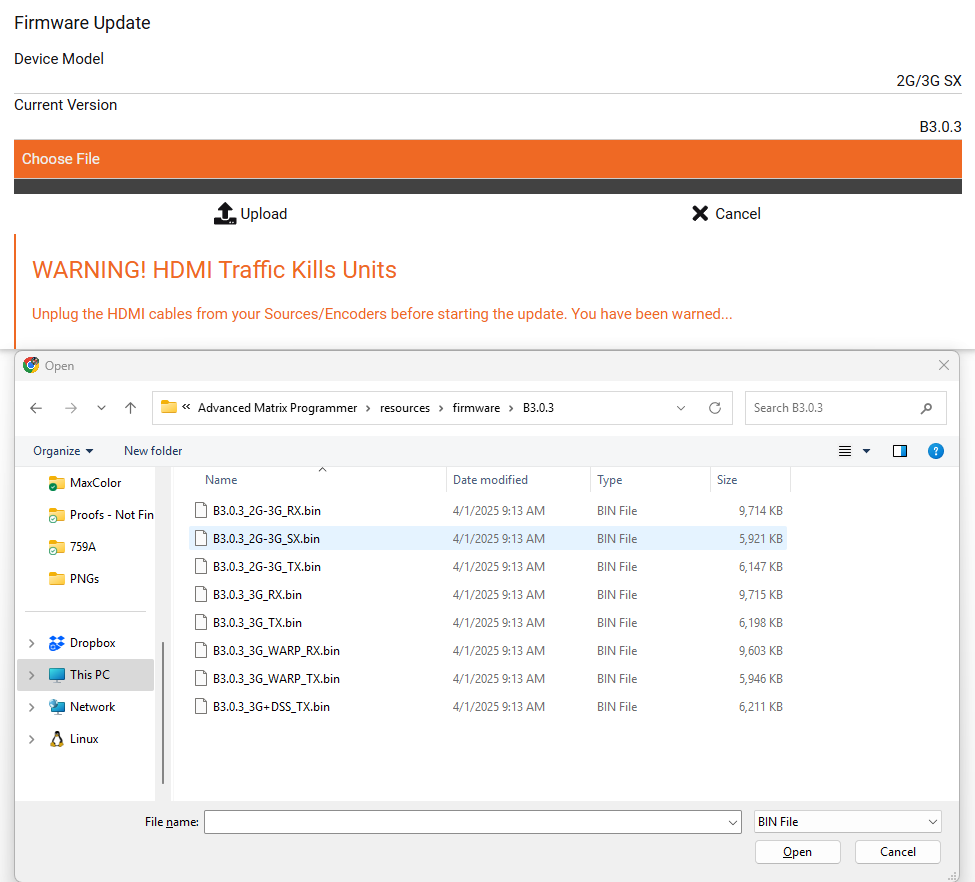
Task: Go up one folder level
Action: [x=130, y=408]
